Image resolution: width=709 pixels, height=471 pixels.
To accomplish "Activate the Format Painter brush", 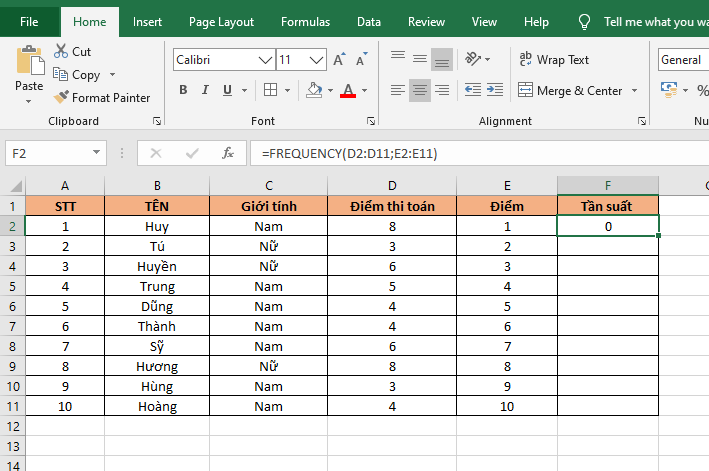I will pos(61,98).
